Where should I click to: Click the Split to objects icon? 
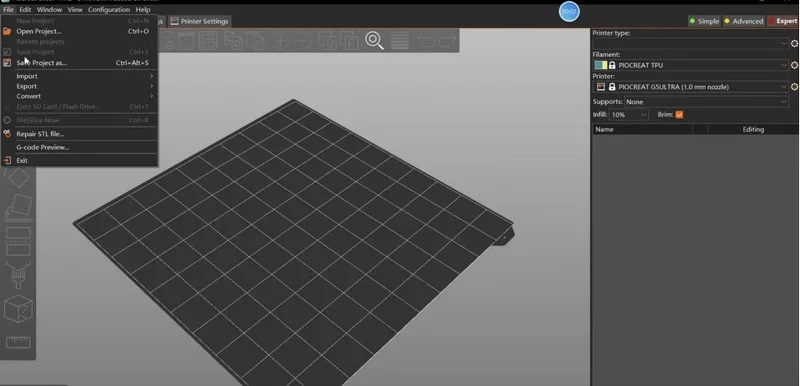tap(328, 41)
